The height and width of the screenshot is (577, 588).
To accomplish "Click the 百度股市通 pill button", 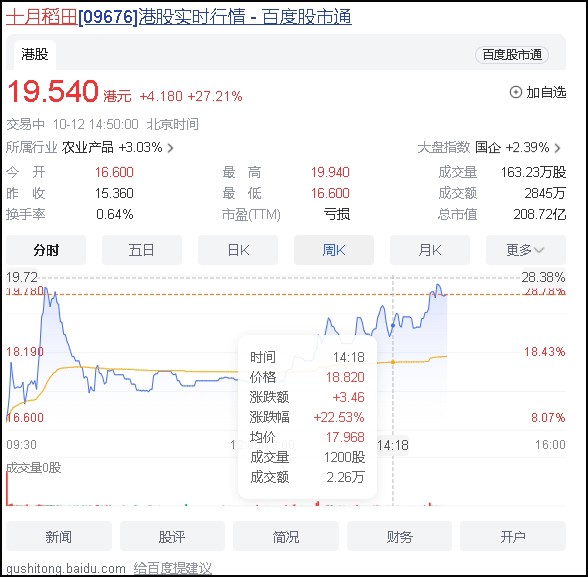I will pos(512,55).
